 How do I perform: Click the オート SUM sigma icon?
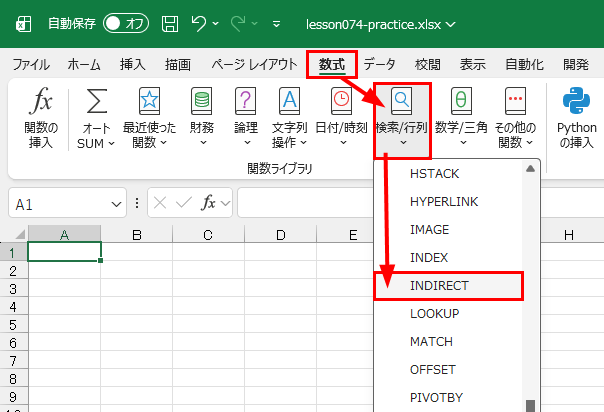point(96,101)
